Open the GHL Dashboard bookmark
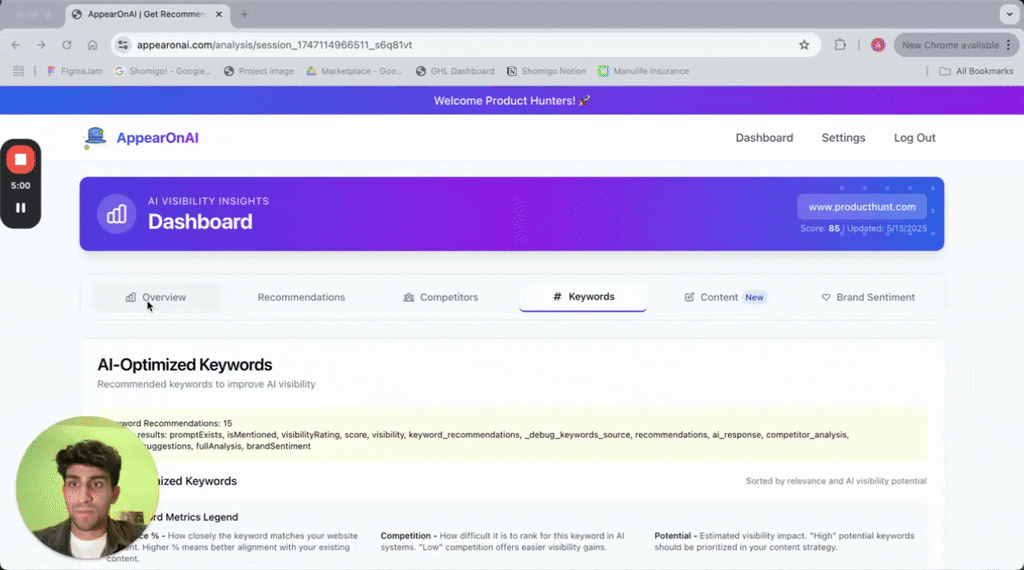1024x570 pixels. [455, 71]
